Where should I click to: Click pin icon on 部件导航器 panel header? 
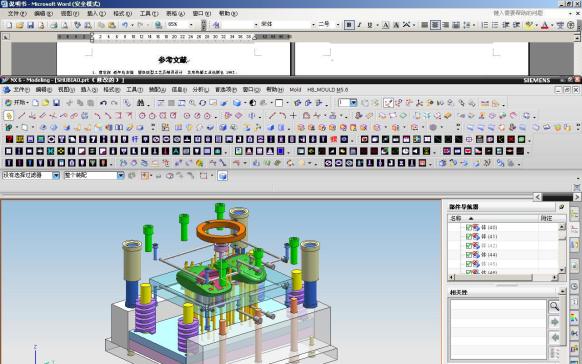(x=562, y=207)
